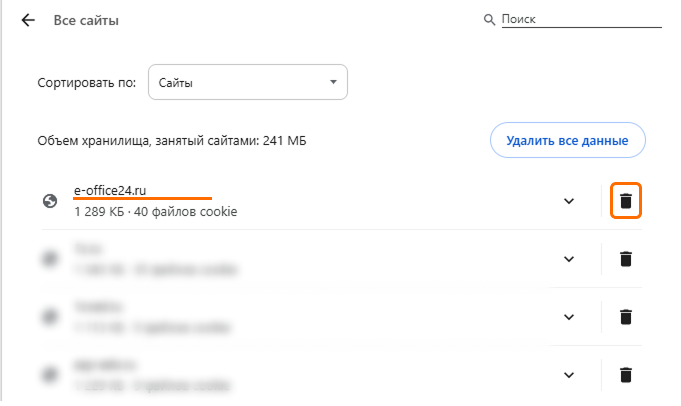Screen dimensions: 681x406
Task: Click the magnifier search icon
Action: coord(489,20)
